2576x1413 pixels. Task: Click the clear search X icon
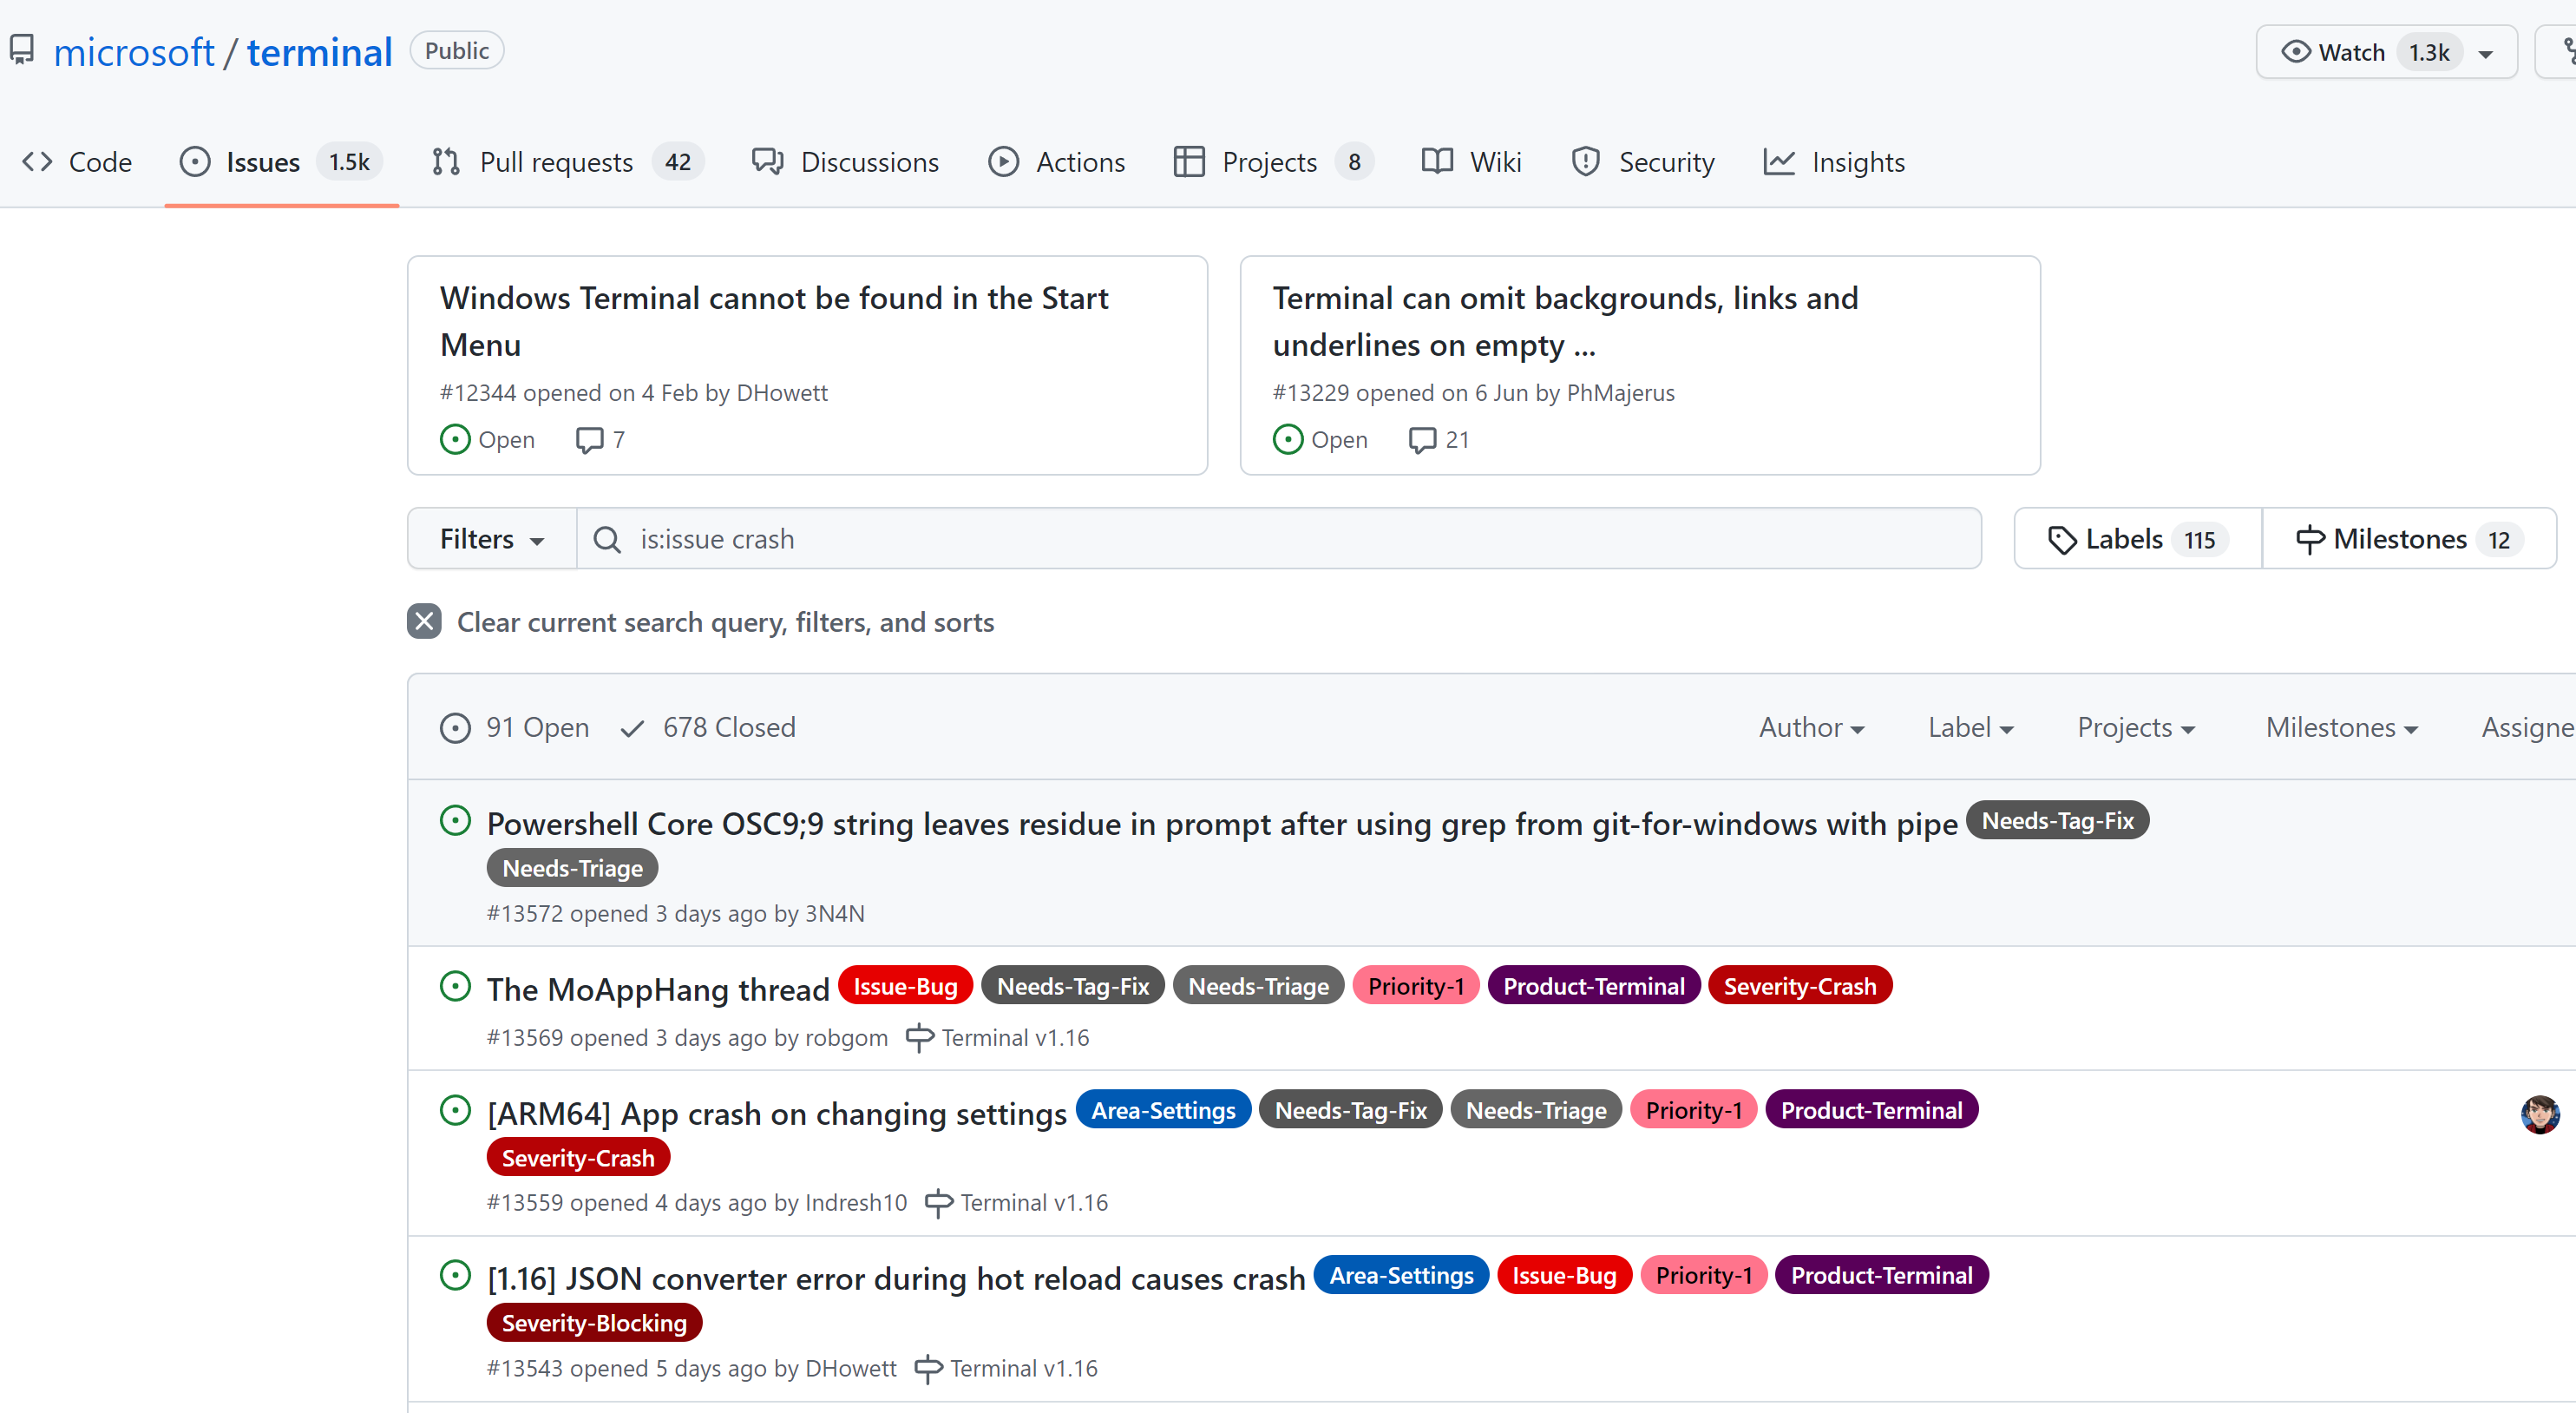point(424,621)
